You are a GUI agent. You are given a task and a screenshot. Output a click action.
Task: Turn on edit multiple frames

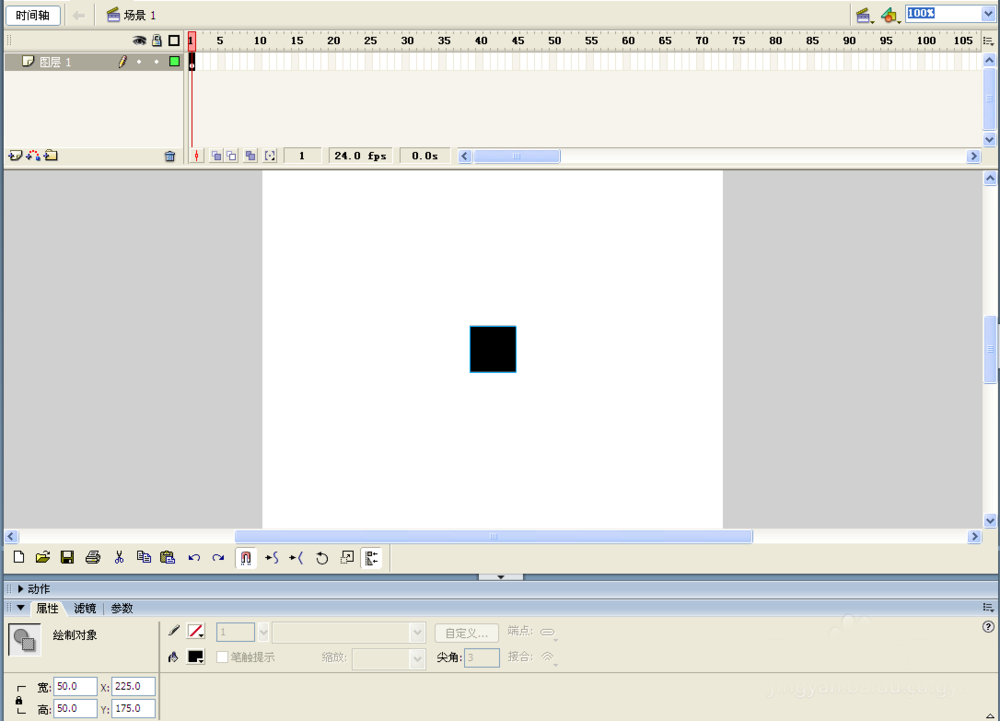[x=251, y=156]
